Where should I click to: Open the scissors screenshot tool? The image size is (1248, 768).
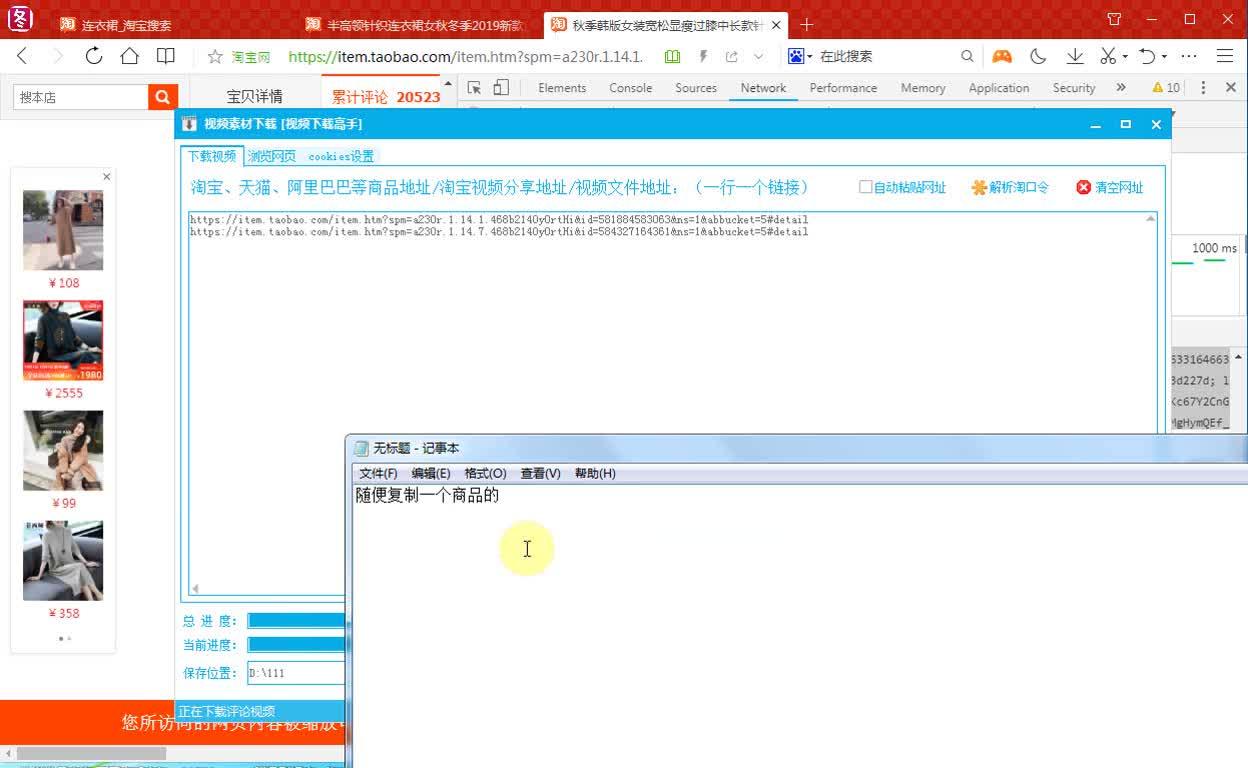1108,57
